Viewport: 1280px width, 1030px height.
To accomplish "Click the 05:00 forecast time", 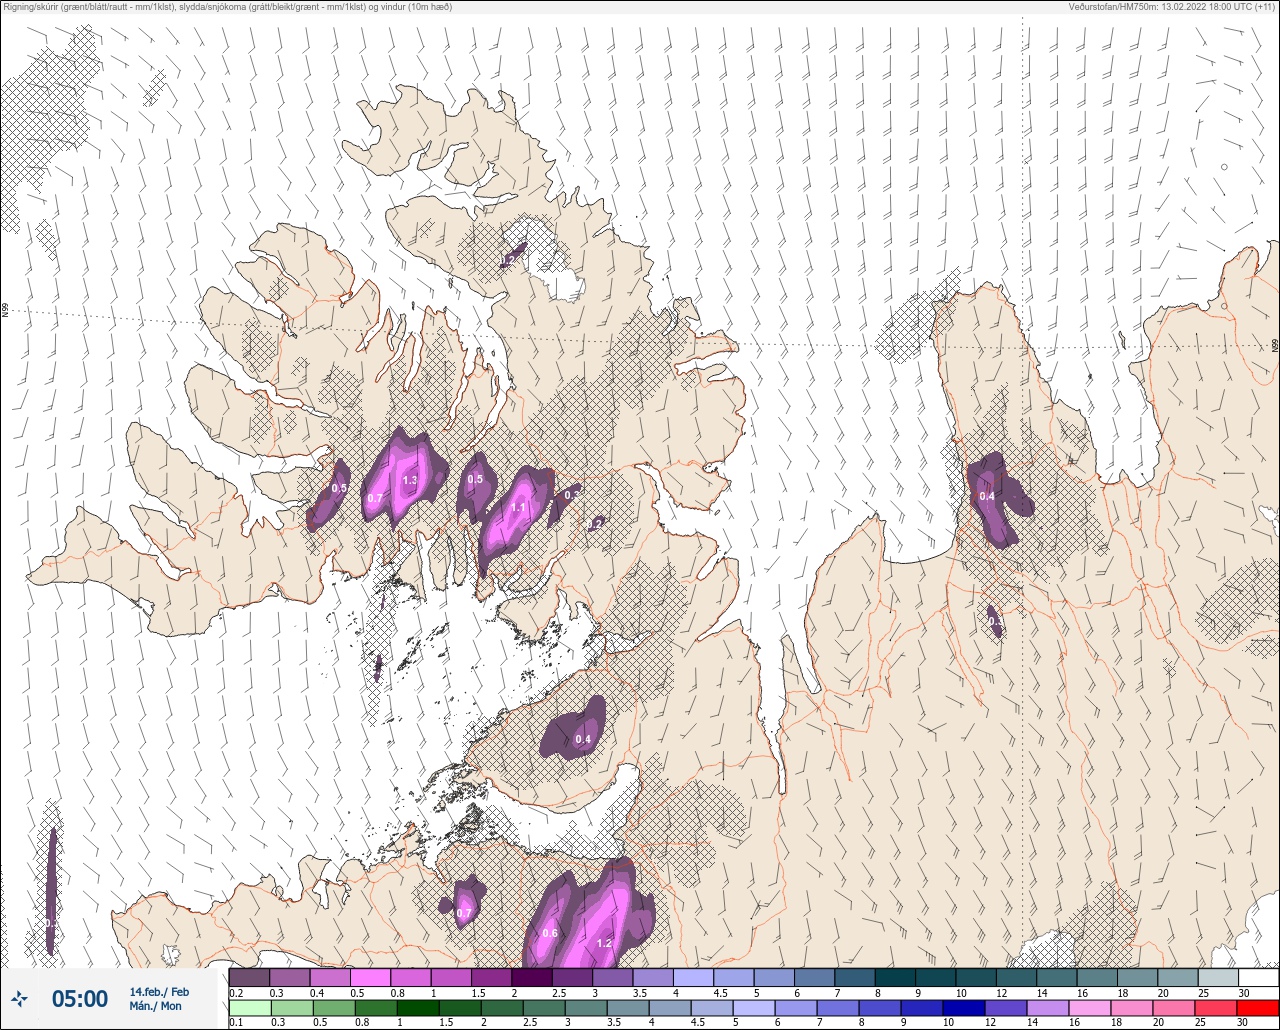I will click(80, 999).
